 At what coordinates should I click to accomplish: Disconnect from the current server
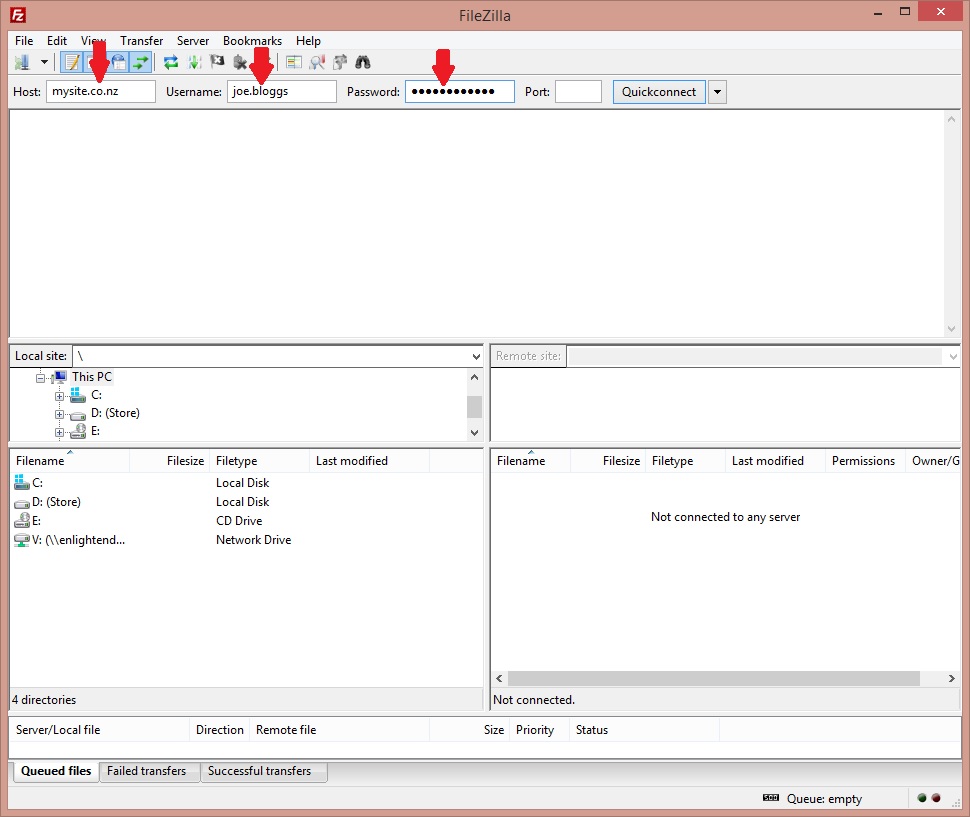(x=240, y=62)
